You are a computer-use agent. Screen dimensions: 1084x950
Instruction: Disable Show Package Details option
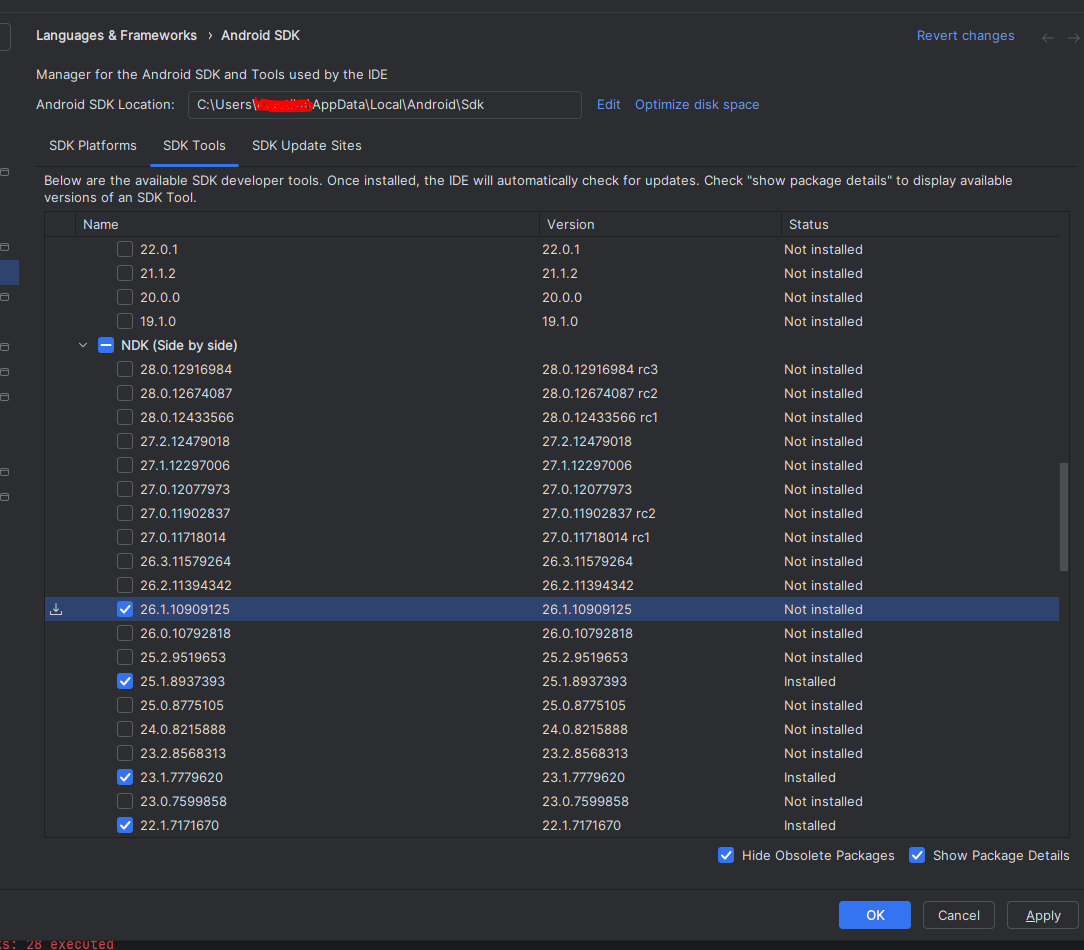(x=917, y=855)
